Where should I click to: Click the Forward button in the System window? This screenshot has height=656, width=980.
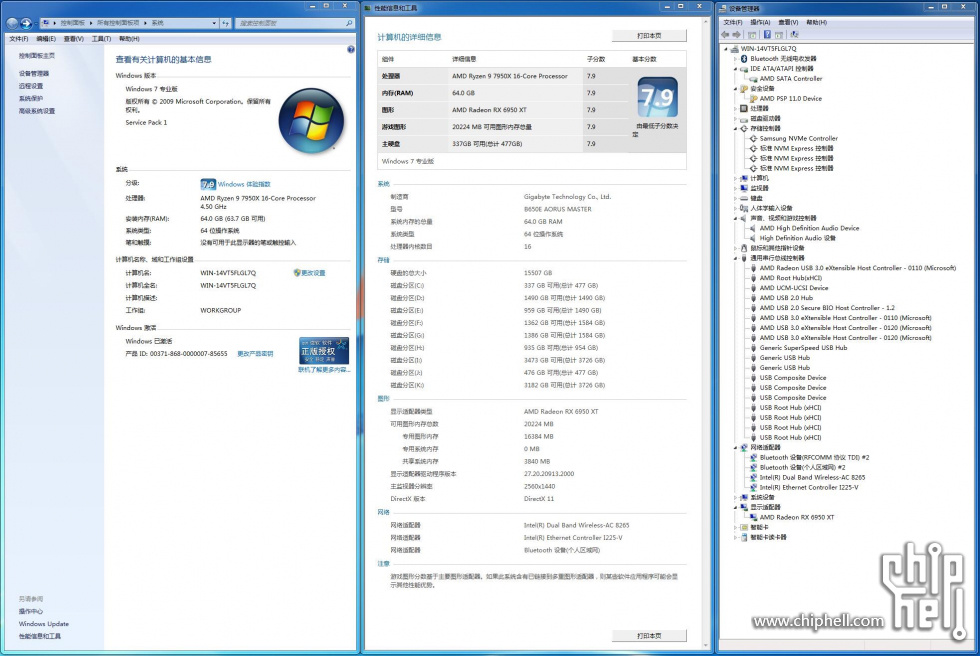click(26, 23)
